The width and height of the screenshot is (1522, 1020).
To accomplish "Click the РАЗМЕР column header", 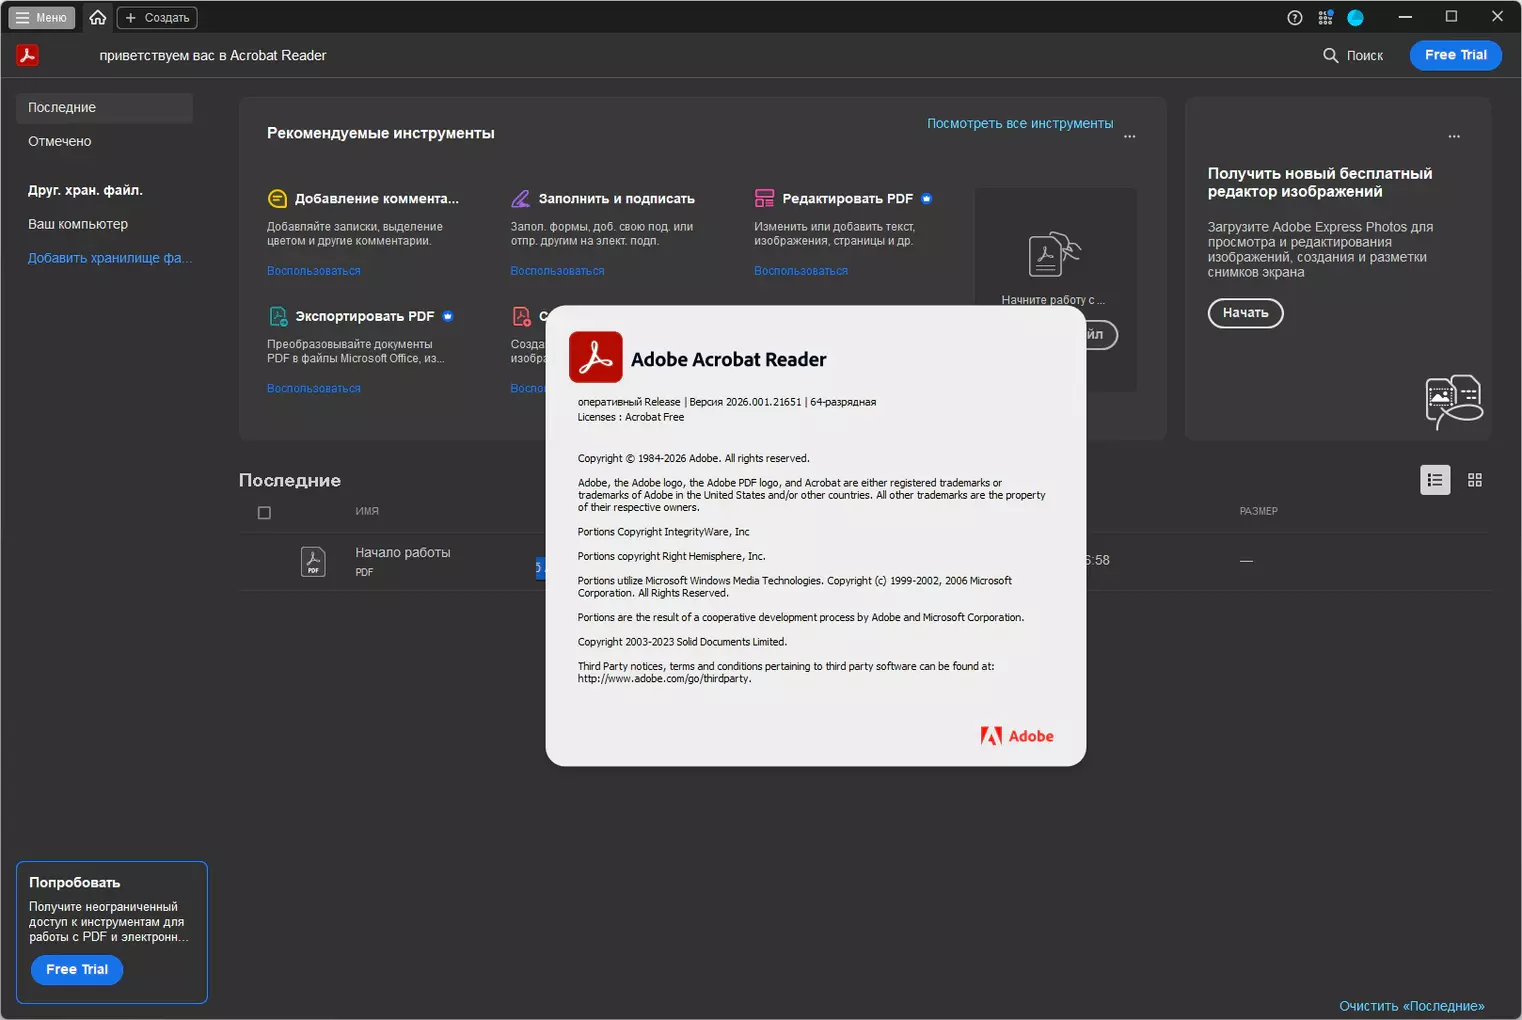I will coord(1258,511).
